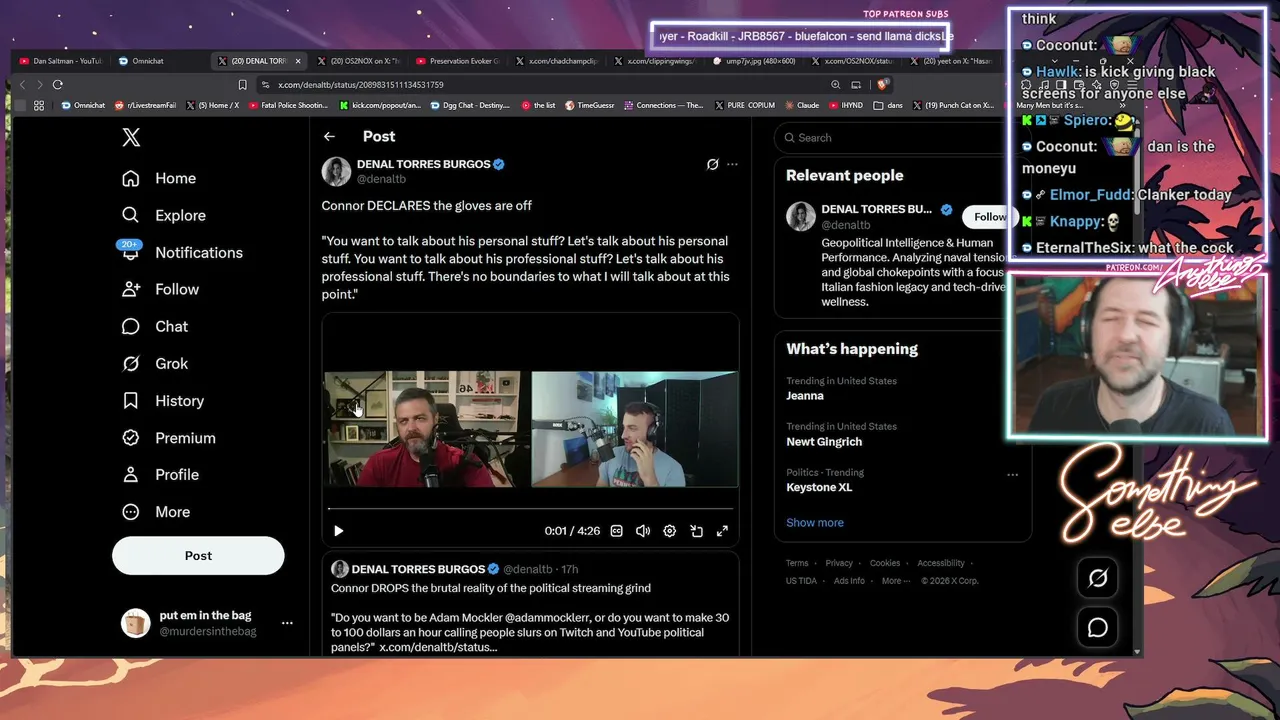Click Grok explain icon on post
The width and height of the screenshot is (1280, 720).
pyautogui.click(x=712, y=164)
